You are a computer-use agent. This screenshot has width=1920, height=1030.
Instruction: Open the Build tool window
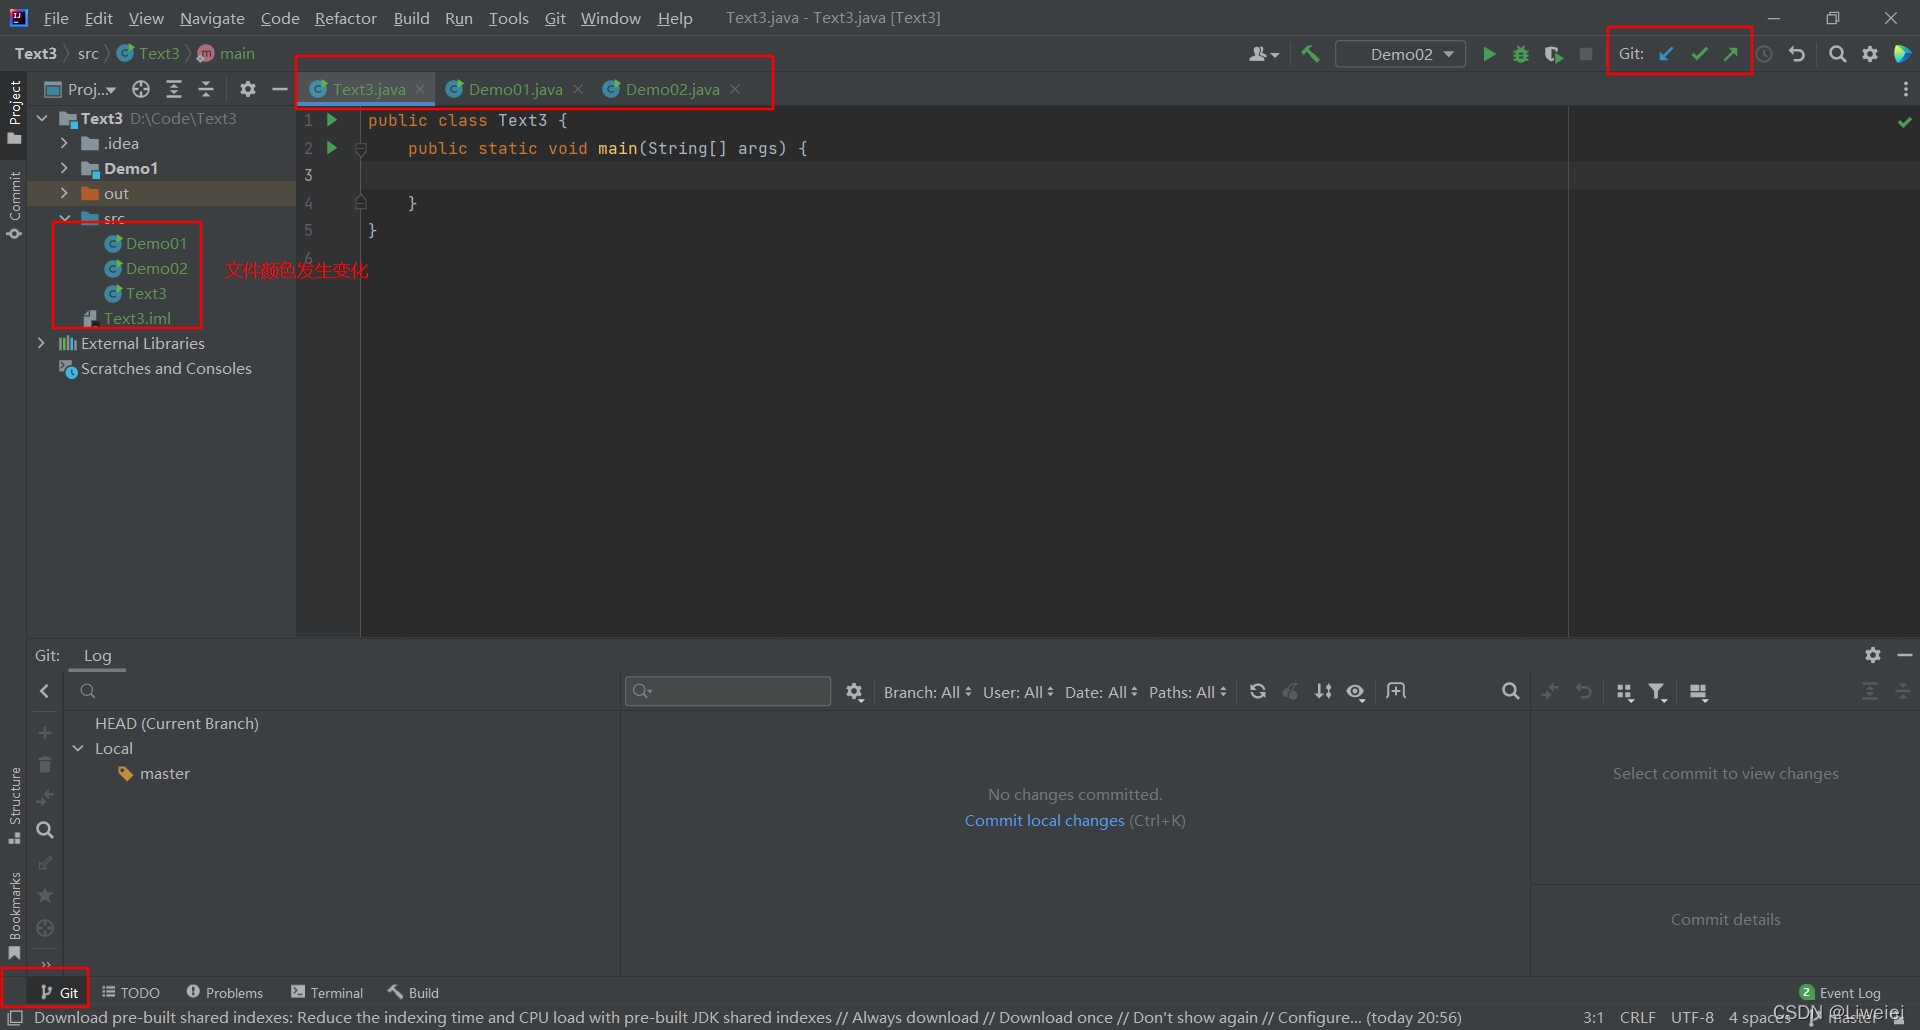(414, 992)
